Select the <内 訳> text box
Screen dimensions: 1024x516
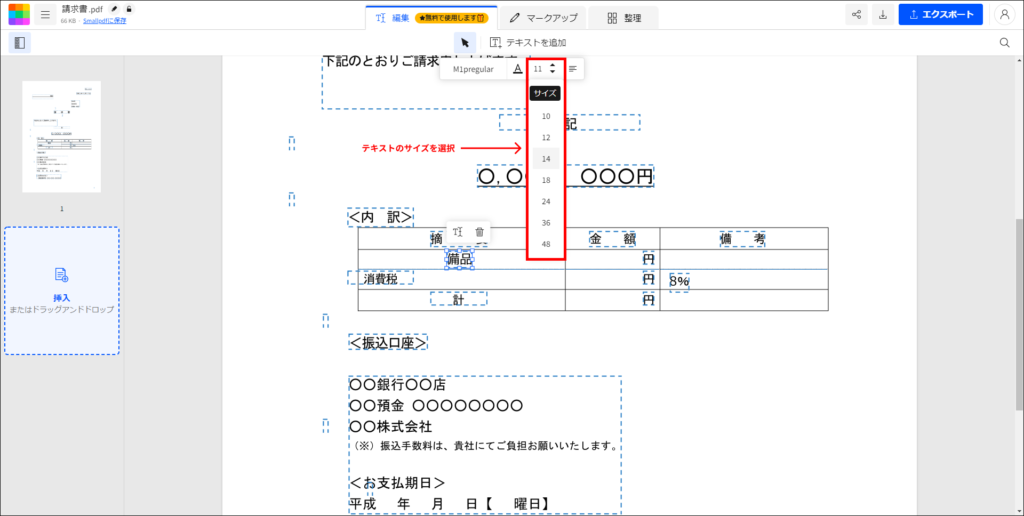(x=381, y=218)
